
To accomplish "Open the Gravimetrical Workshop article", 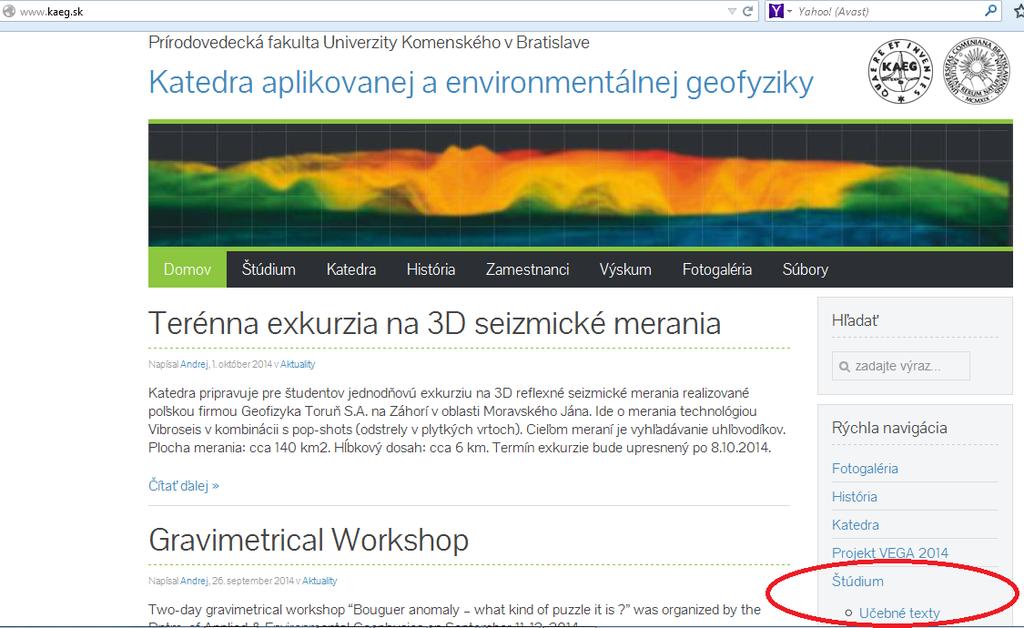I will pos(309,540).
